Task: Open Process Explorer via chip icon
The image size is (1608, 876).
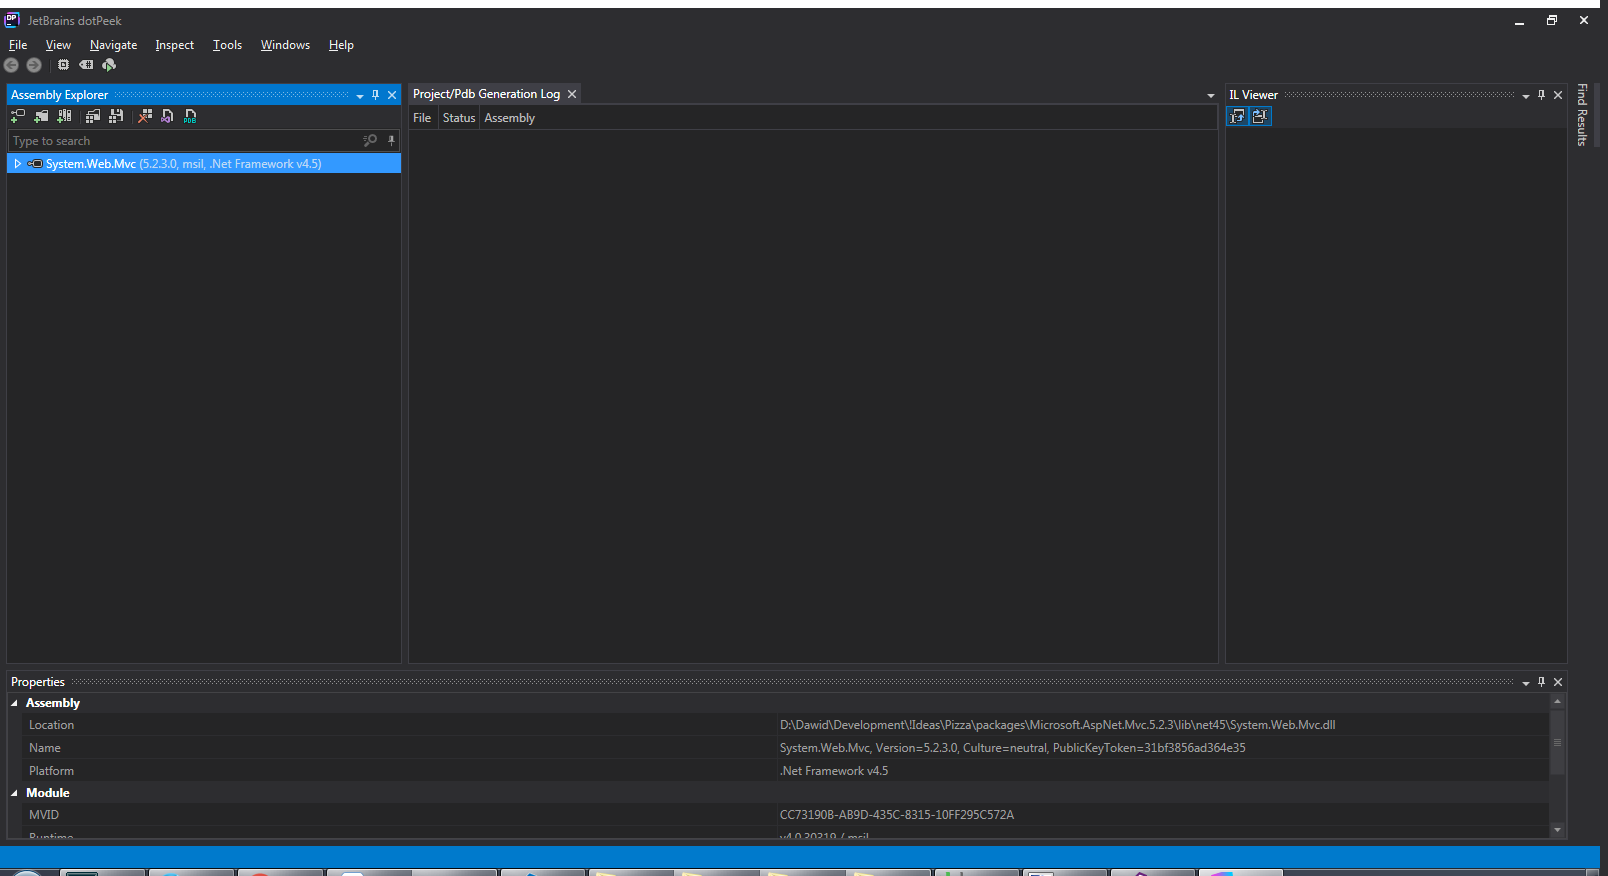Action: 63,65
